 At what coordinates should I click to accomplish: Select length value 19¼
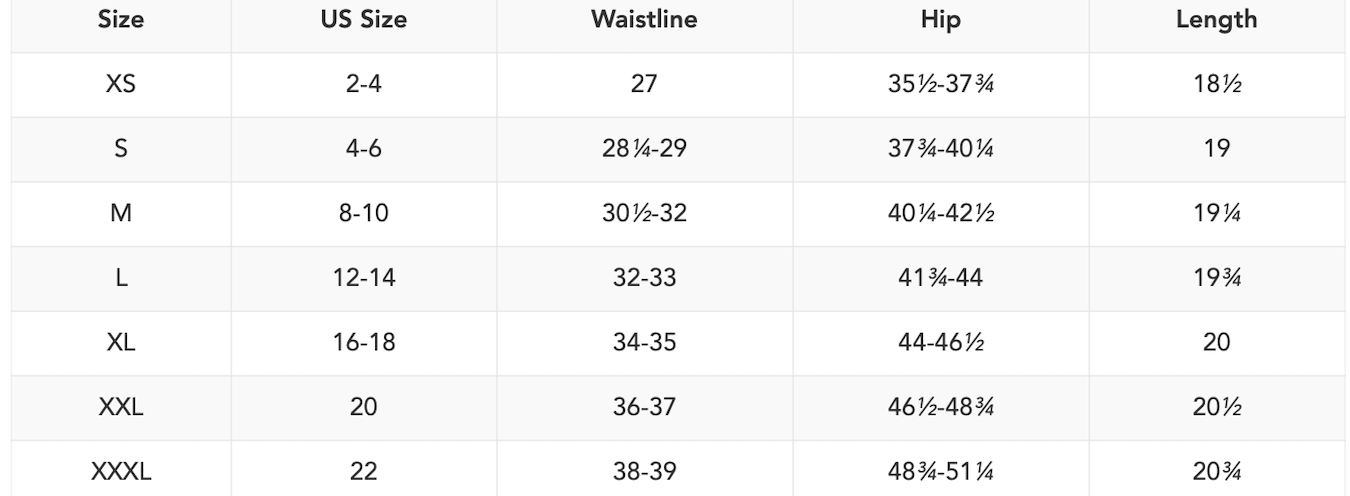pos(1216,213)
